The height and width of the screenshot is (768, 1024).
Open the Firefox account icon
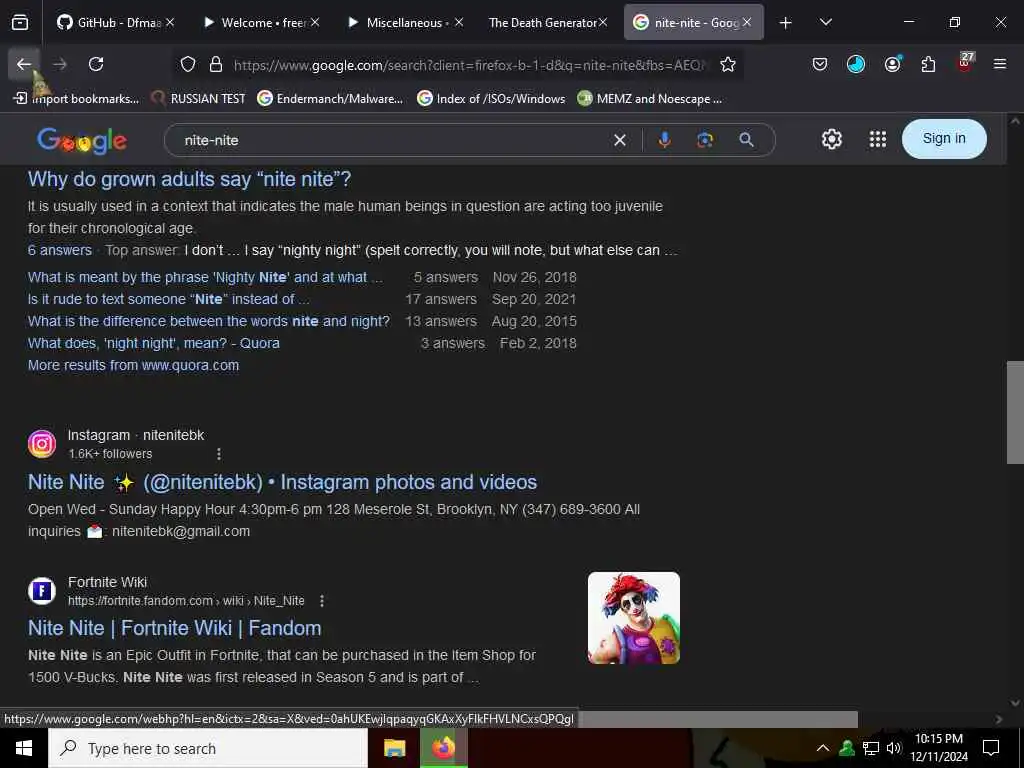click(x=892, y=64)
